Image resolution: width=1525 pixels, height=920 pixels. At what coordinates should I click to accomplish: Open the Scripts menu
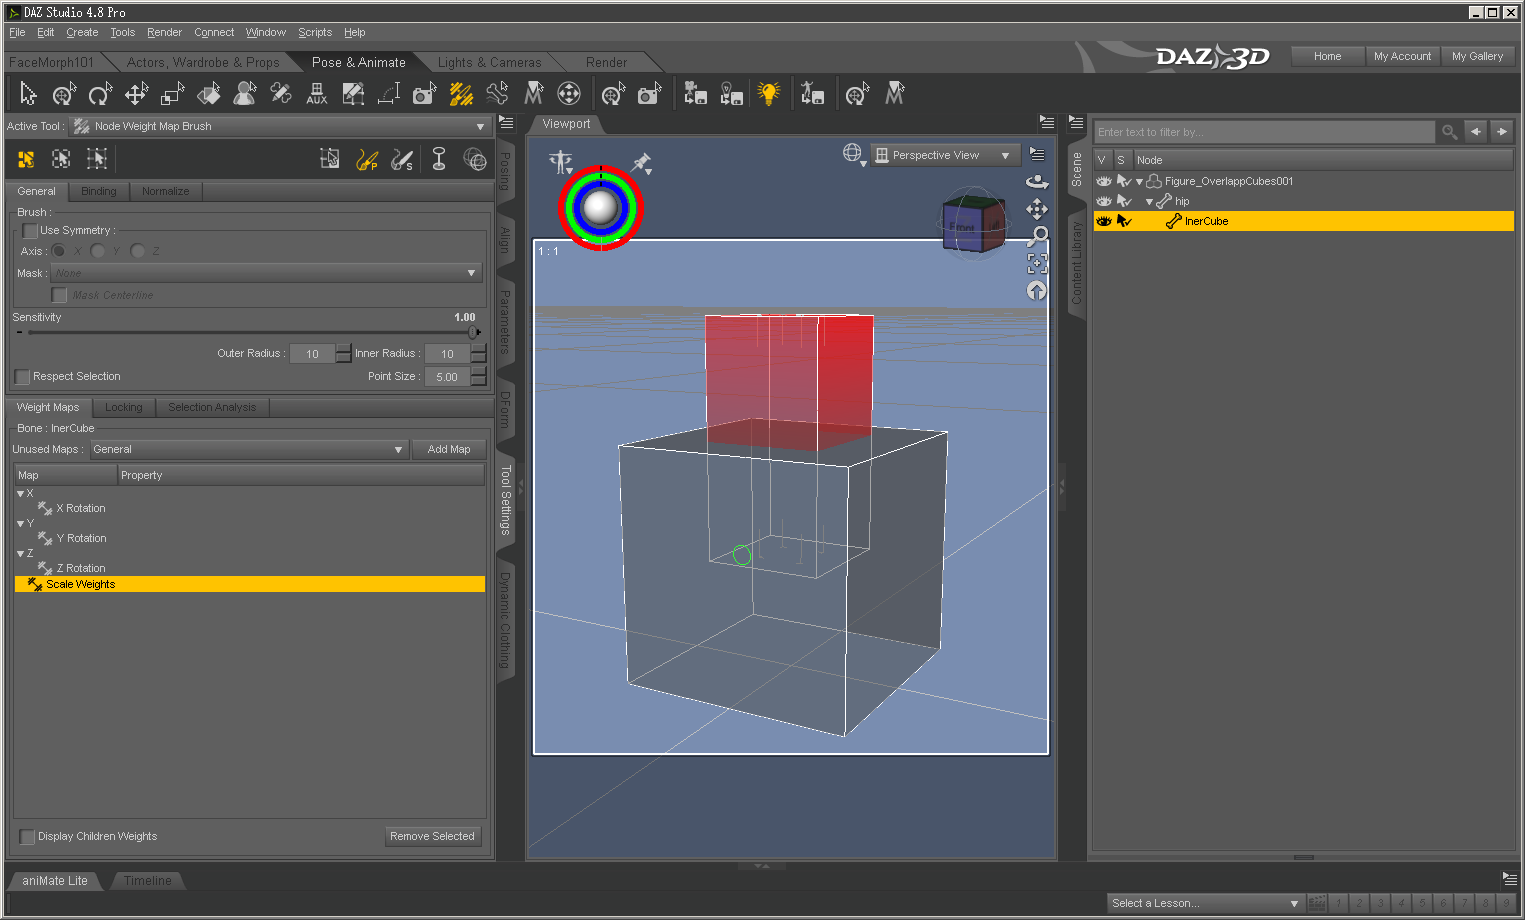click(315, 32)
